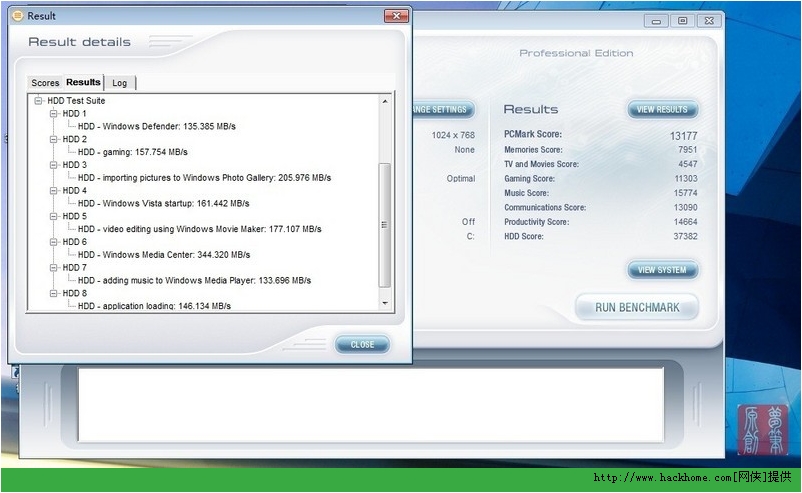
Task: Select the importing pictures to Photo Gallery row
Action: click(204, 177)
